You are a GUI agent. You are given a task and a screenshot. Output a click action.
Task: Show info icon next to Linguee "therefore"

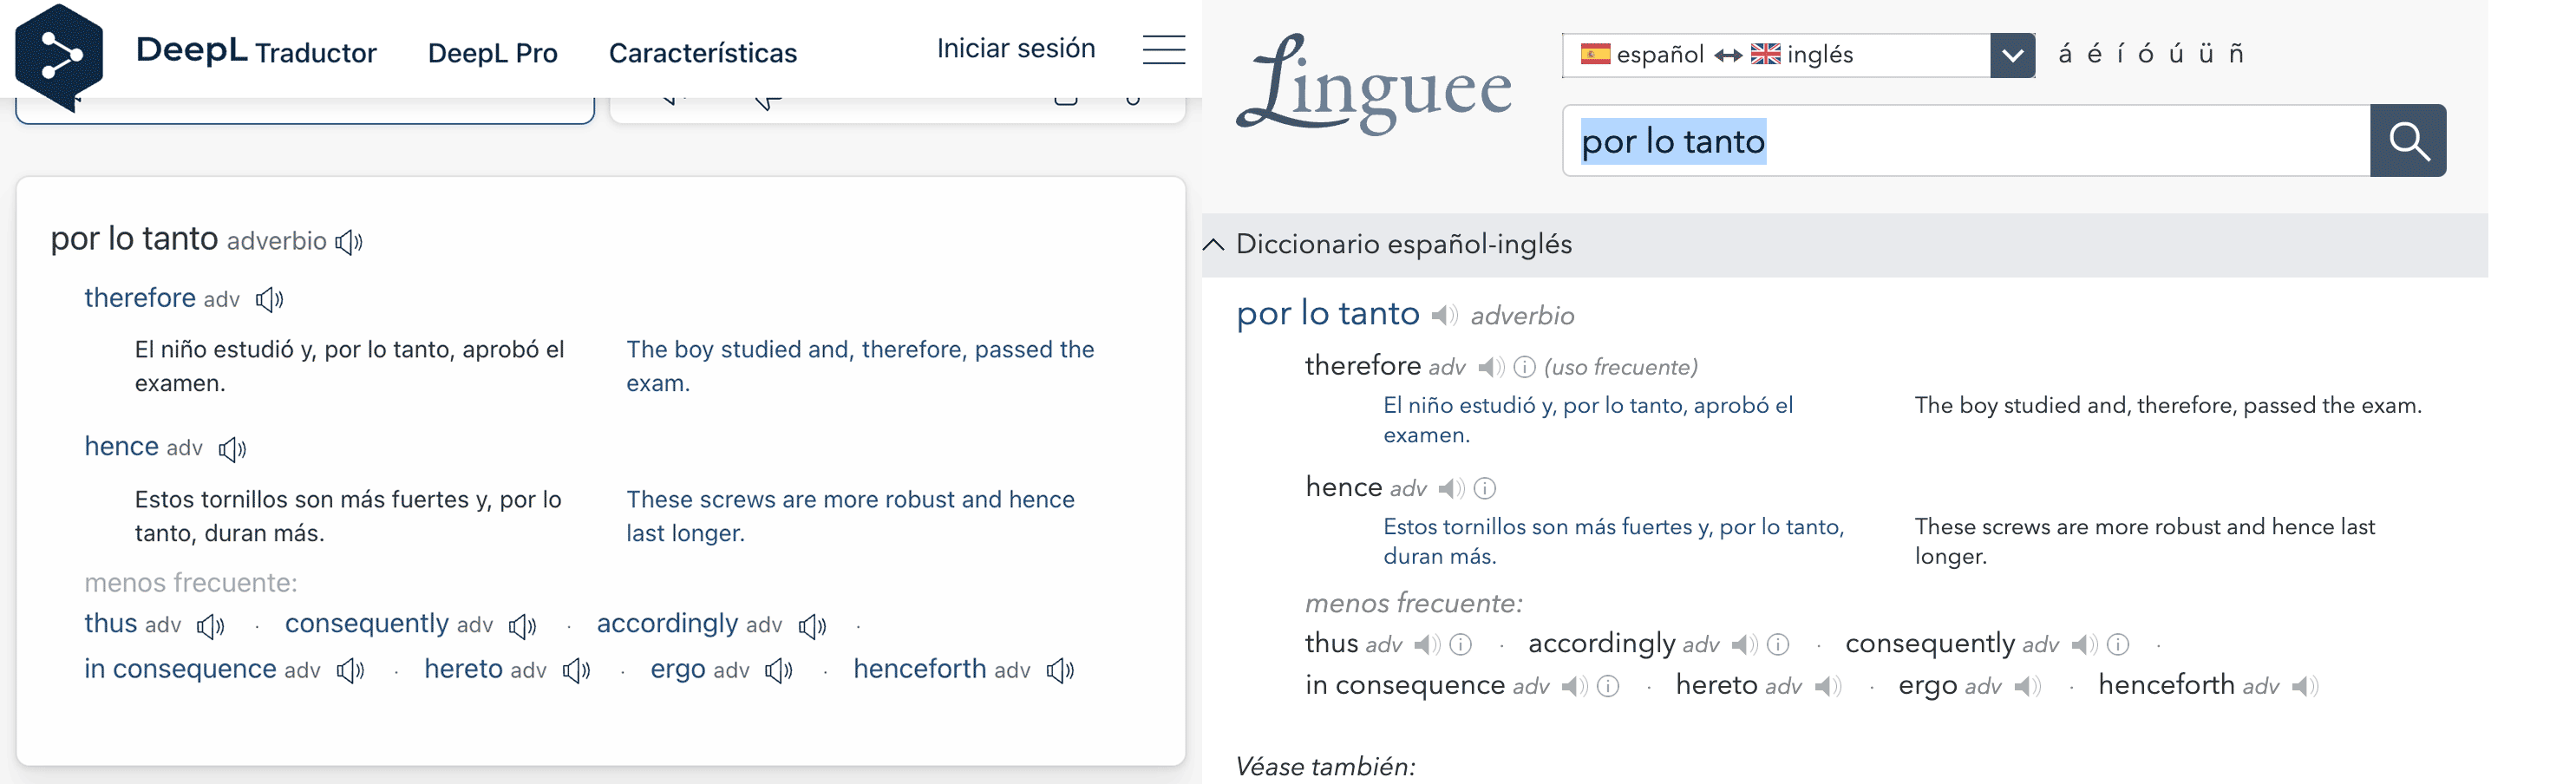(1524, 368)
